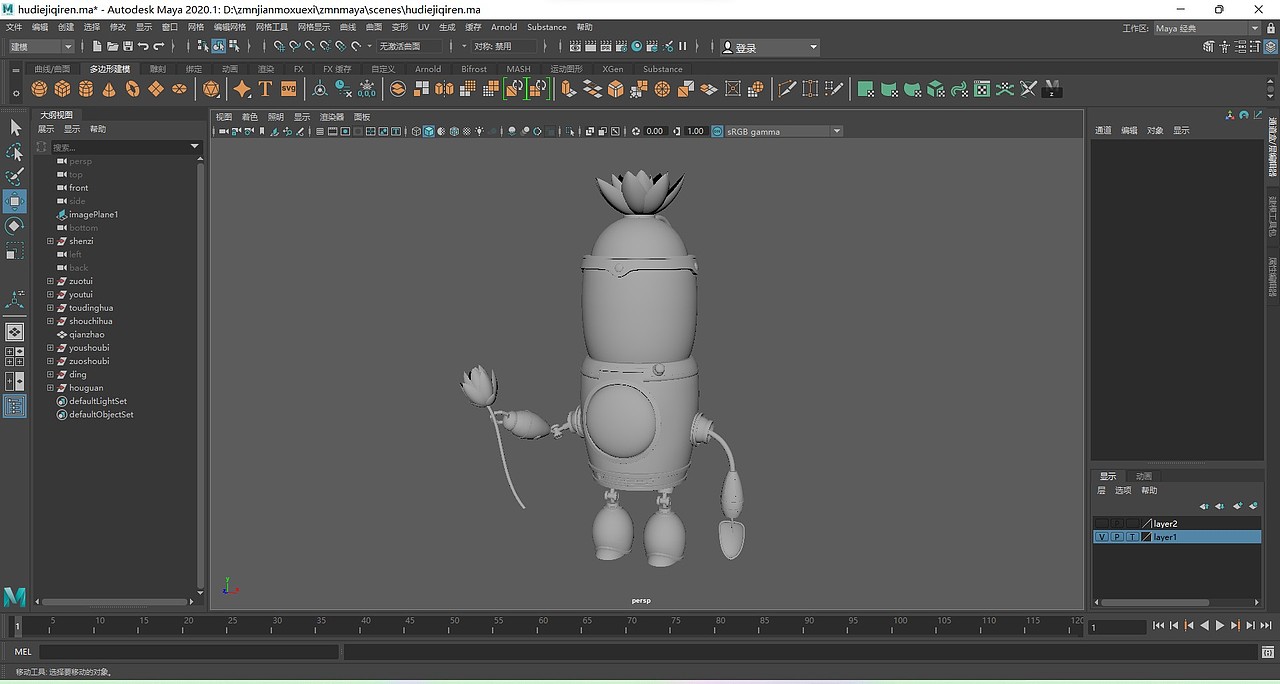Image resolution: width=1280 pixels, height=684 pixels.
Task: Toggle the empty visibility box of layer2
Action: tap(1101, 523)
